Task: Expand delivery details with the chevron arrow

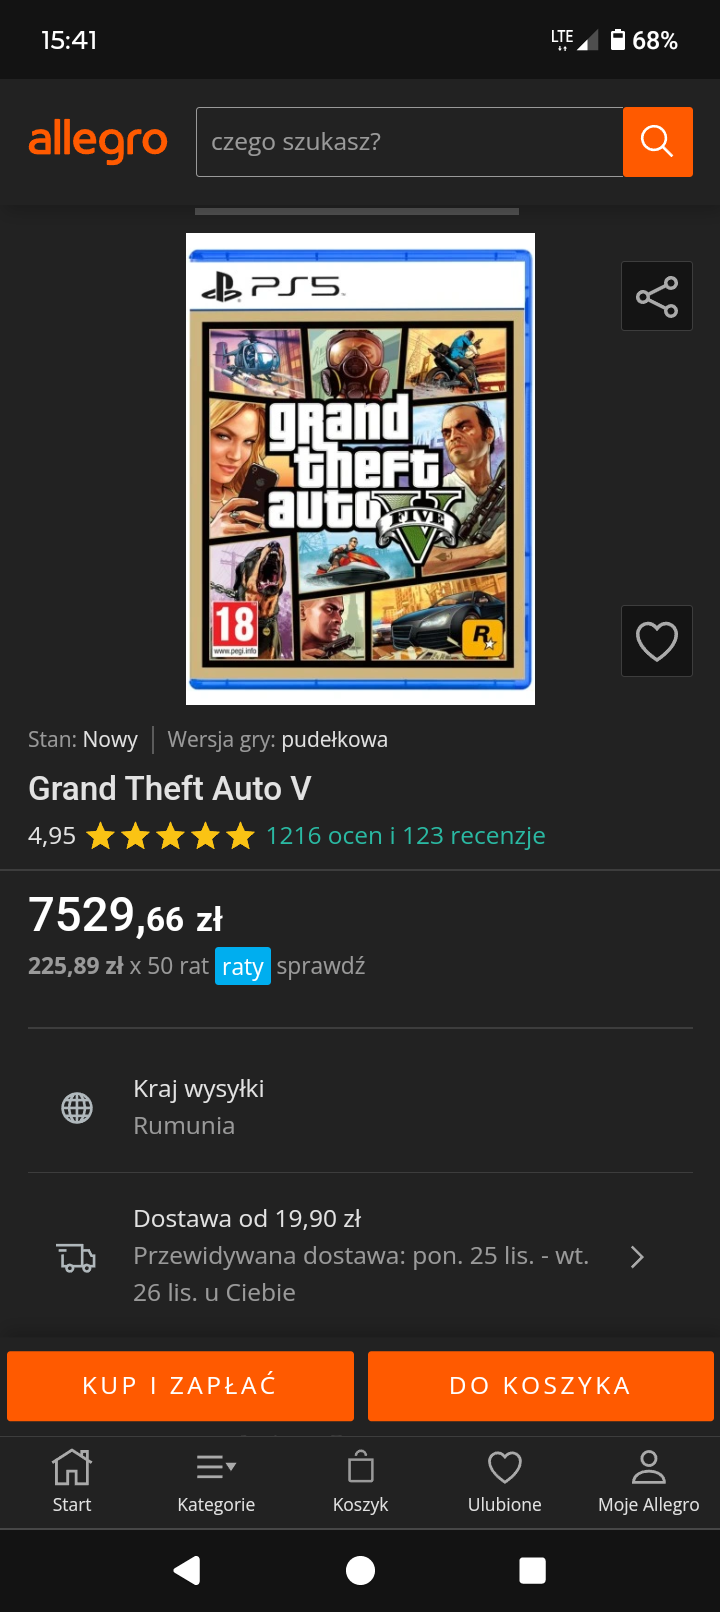Action: (637, 1257)
